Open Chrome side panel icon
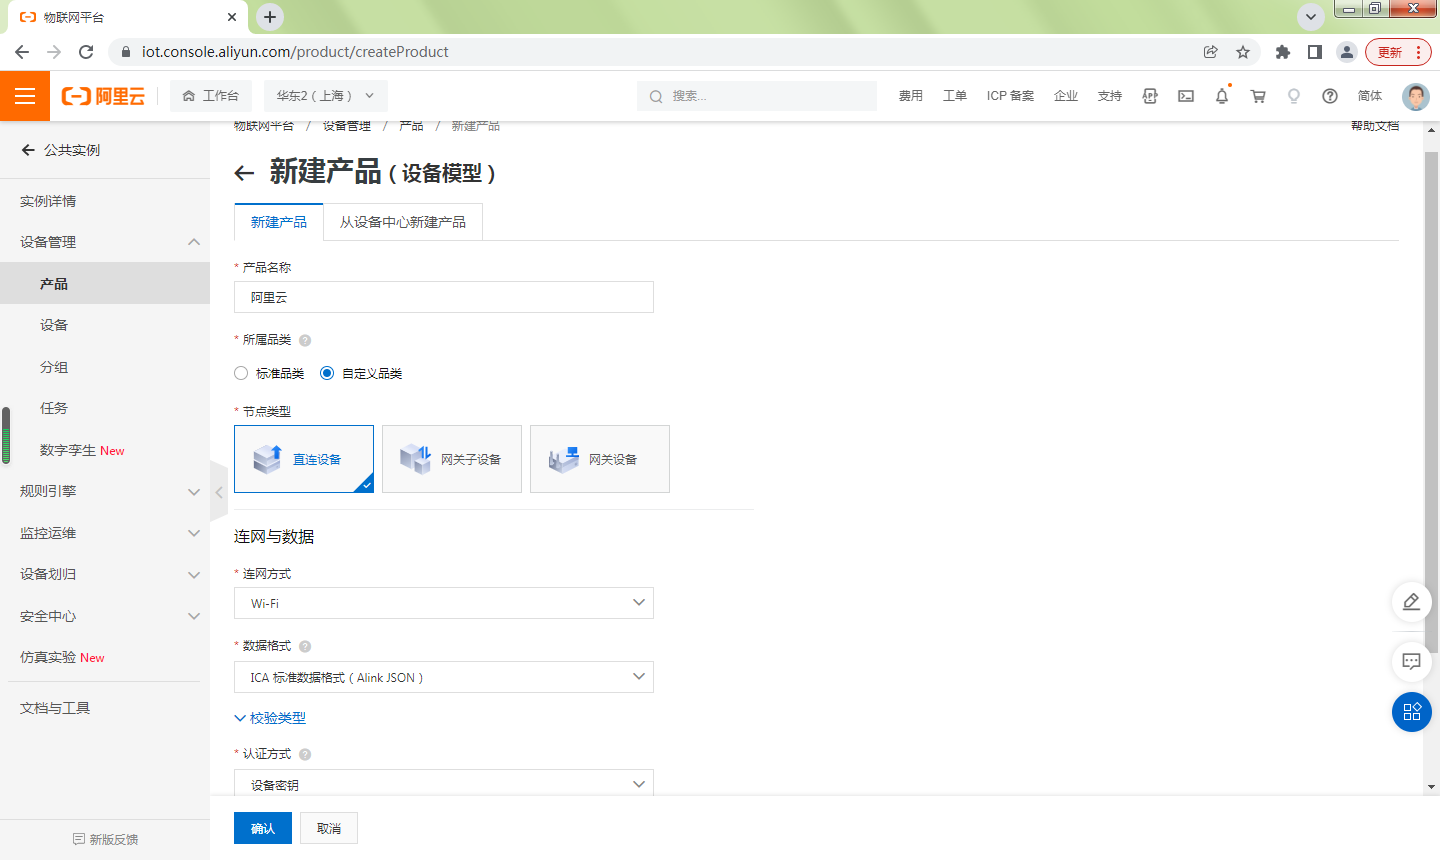 (1315, 52)
